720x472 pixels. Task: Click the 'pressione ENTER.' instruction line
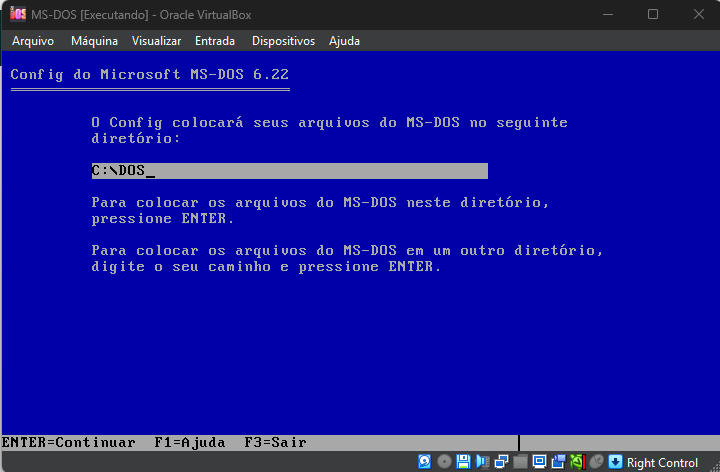pos(163,219)
